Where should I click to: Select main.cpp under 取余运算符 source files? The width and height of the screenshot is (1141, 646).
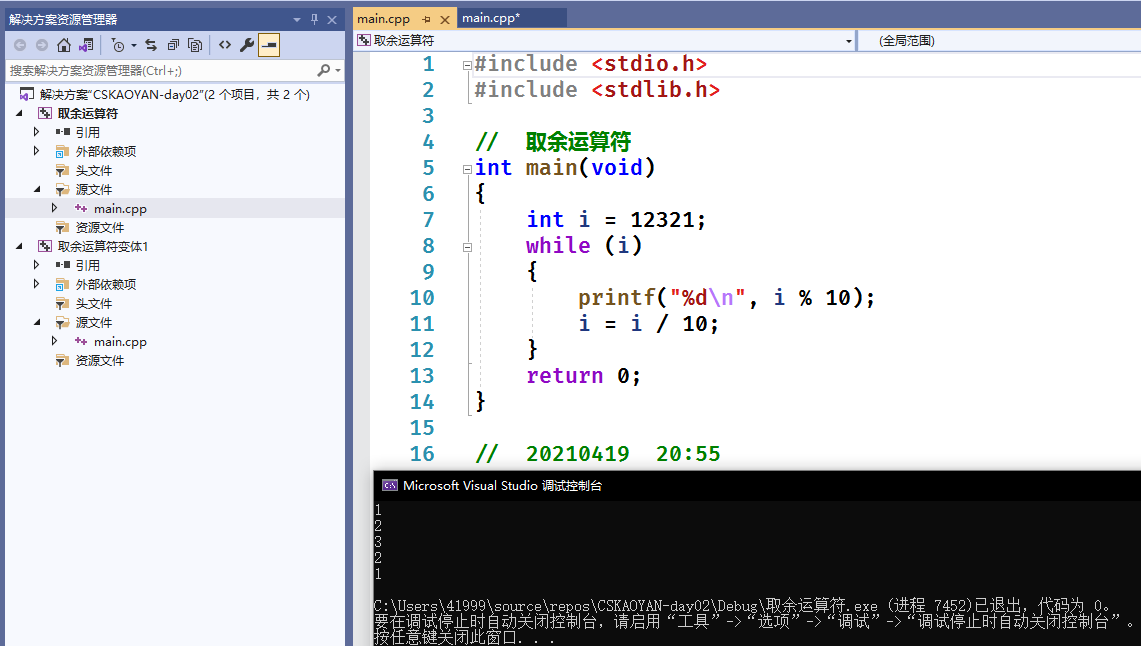(x=120, y=209)
